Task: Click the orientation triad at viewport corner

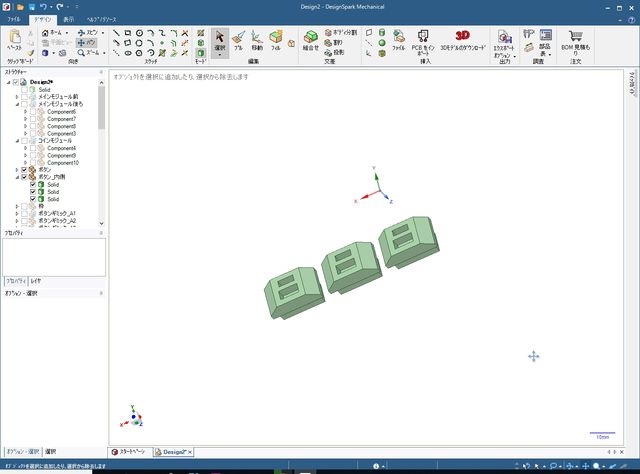Action: coord(132,417)
